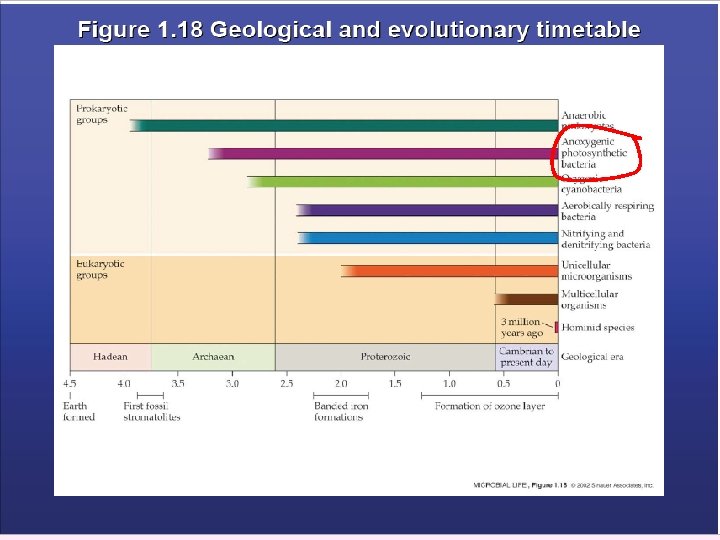Screen dimensions: 720x540
Task: Click the red-circled 'Anoxygenic photosynthetic bacteria' label
Action: click(x=594, y=153)
